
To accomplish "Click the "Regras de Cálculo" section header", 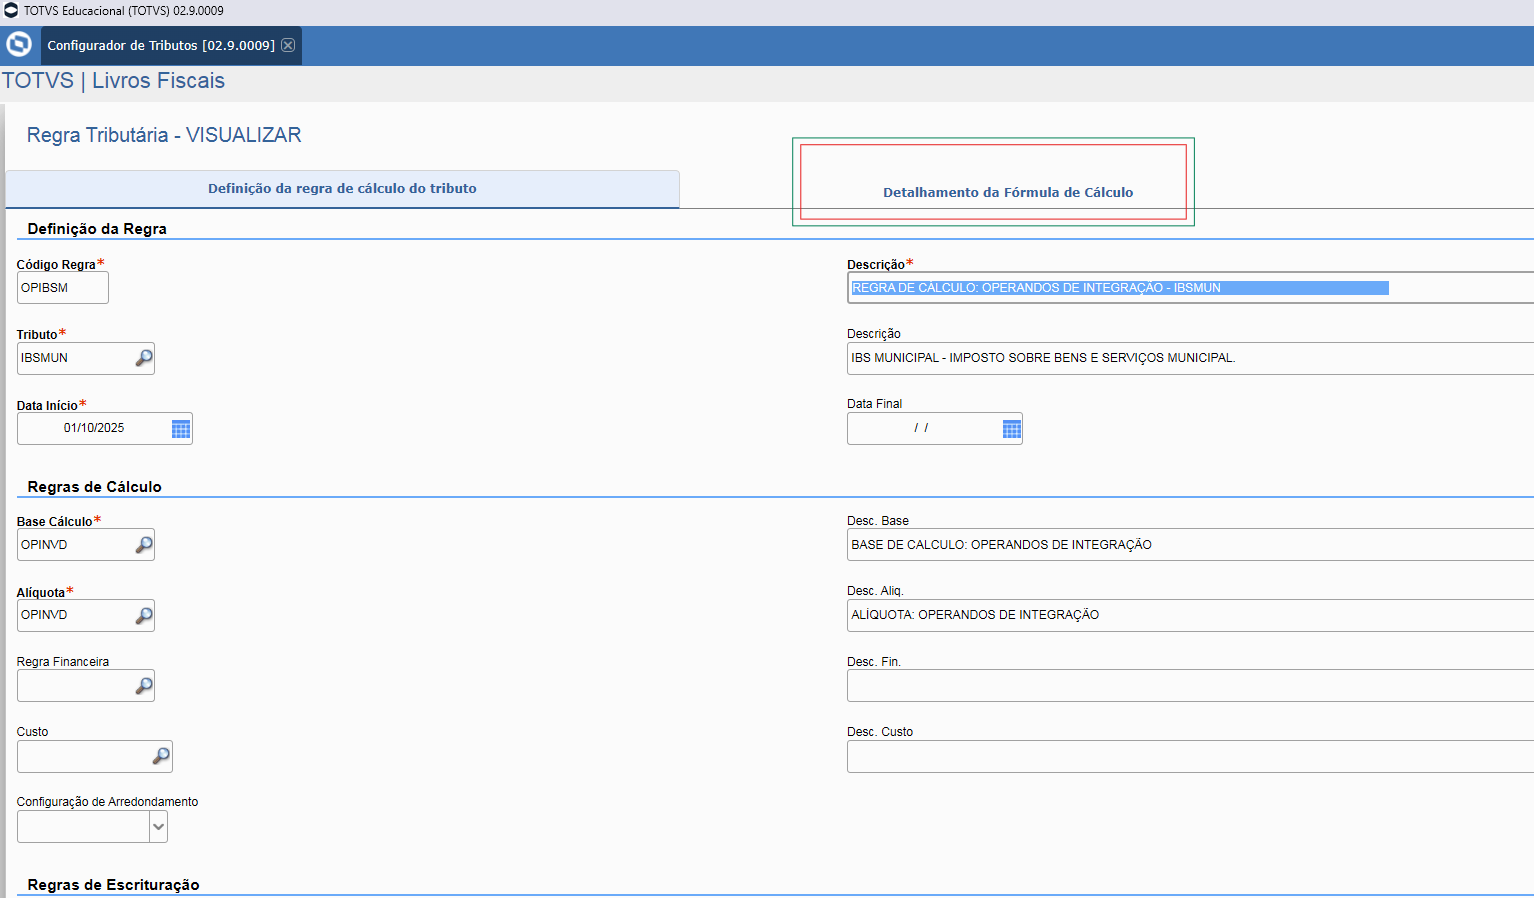I will (x=94, y=487).
